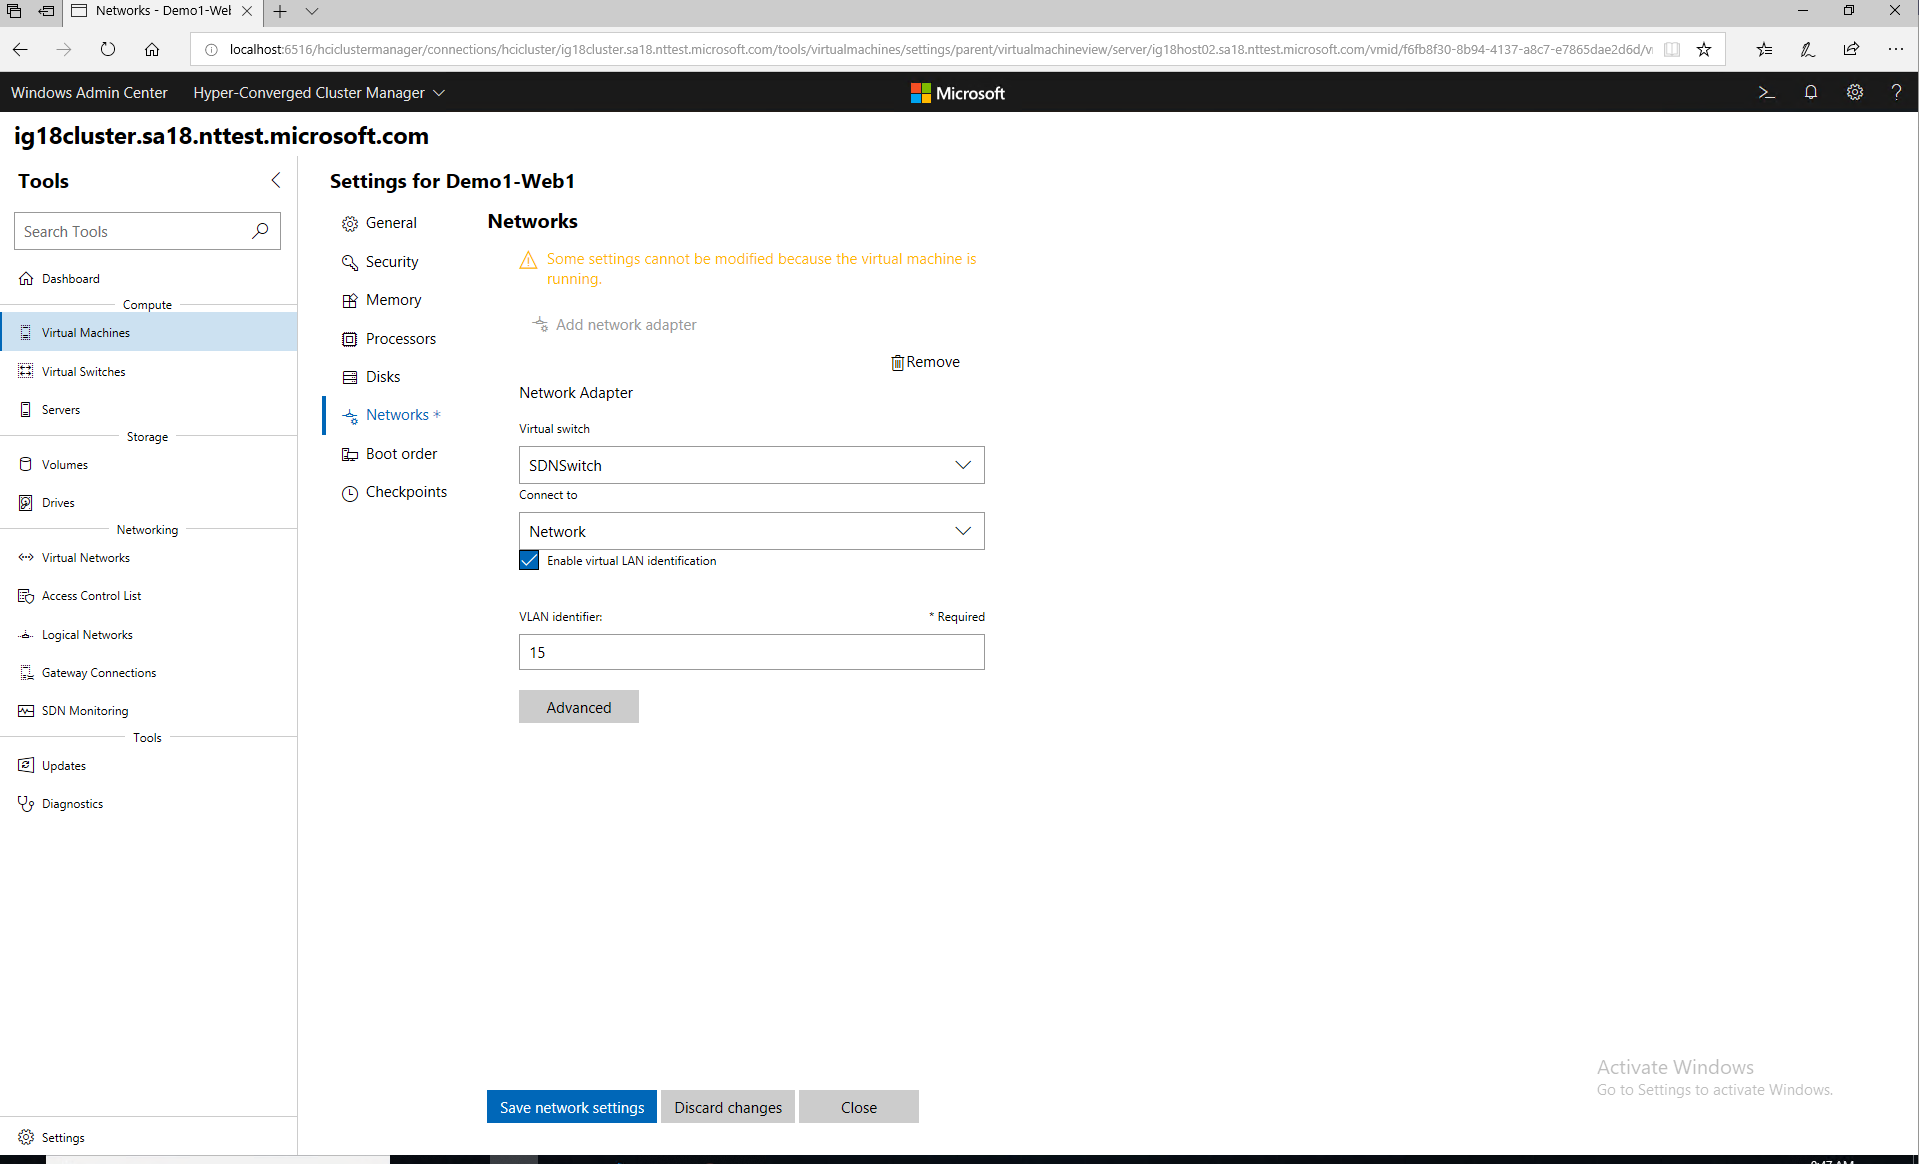This screenshot has height=1164, width=1919.
Task: Open Settings at bottom of sidebar
Action: [148, 1137]
